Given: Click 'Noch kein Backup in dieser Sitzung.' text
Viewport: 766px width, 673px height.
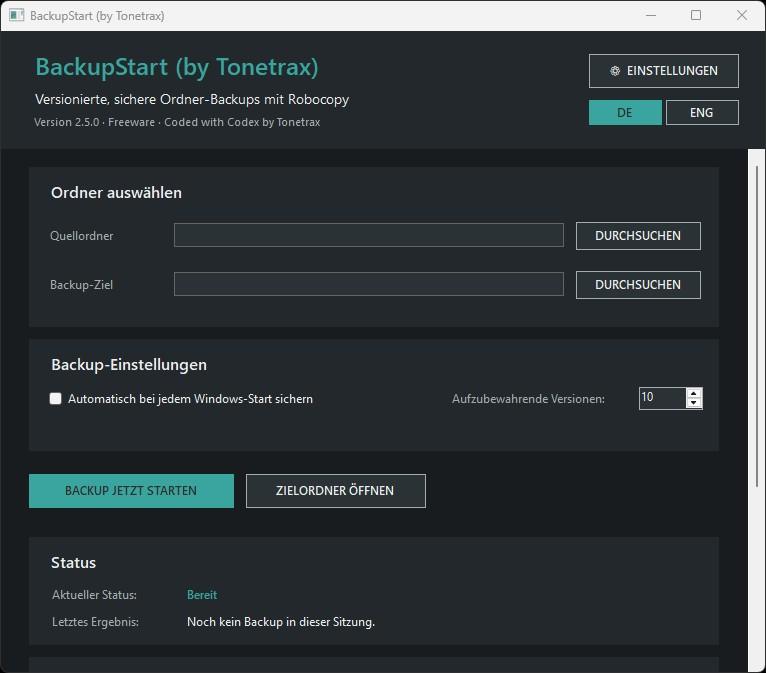Looking at the screenshot, I should click(281, 622).
